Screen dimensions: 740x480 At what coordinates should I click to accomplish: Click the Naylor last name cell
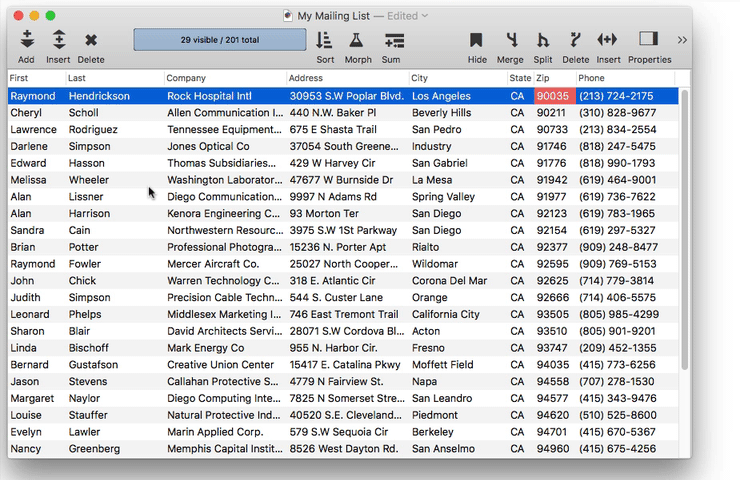click(84, 398)
